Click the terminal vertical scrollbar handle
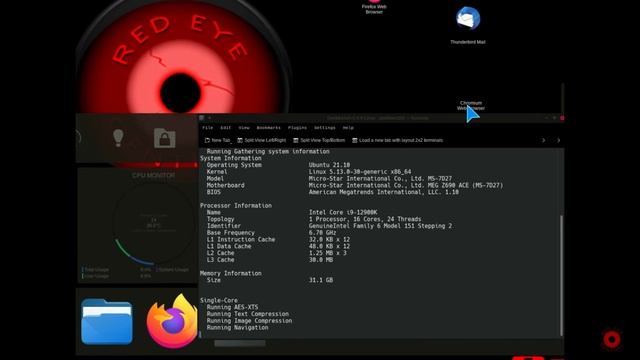The height and width of the screenshot is (360, 640). click(562, 275)
